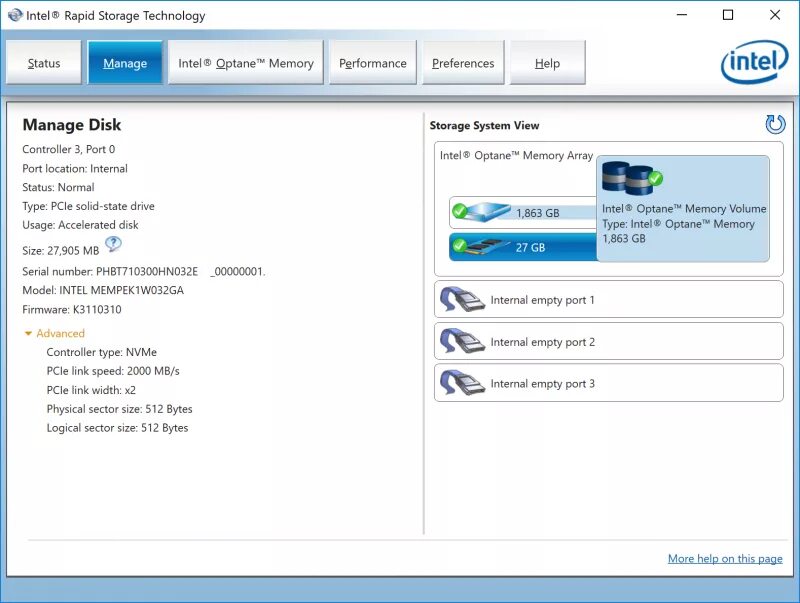Click Controller 3, Port 0 text
This screenshot has width=800, height=603.
click(69, 149)
